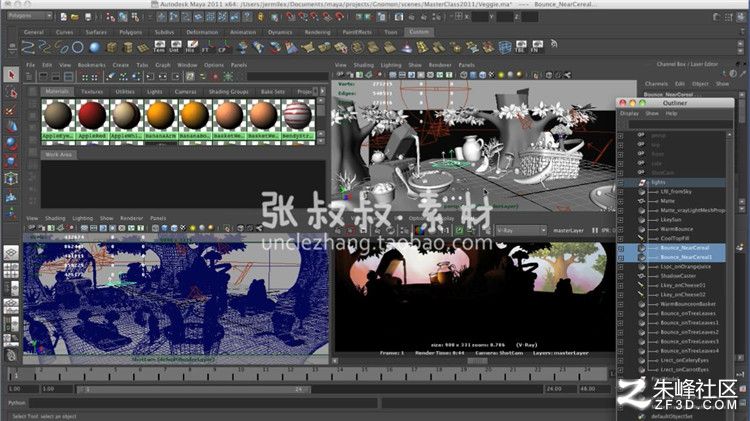Toggle box beside Bounce_NearCereal1 in Outliner
The width and height of the screenshot is (750, 421).
pyautogui.click(x=620, y=257)
